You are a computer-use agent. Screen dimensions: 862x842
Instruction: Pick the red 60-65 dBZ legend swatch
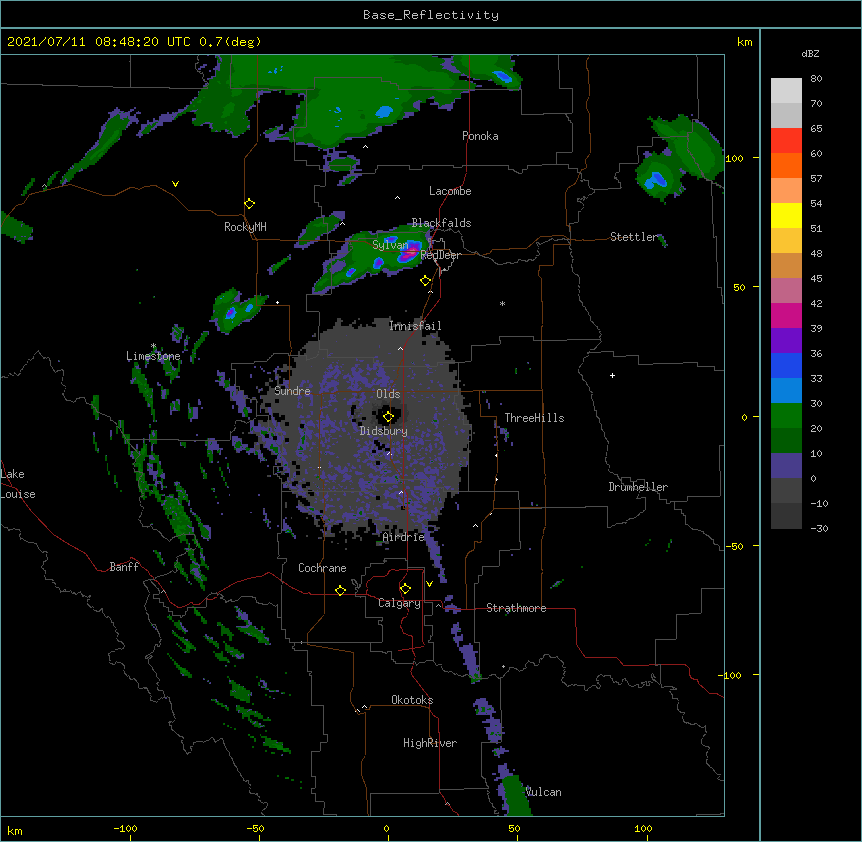pyautogui.click(x=786, y=141)
